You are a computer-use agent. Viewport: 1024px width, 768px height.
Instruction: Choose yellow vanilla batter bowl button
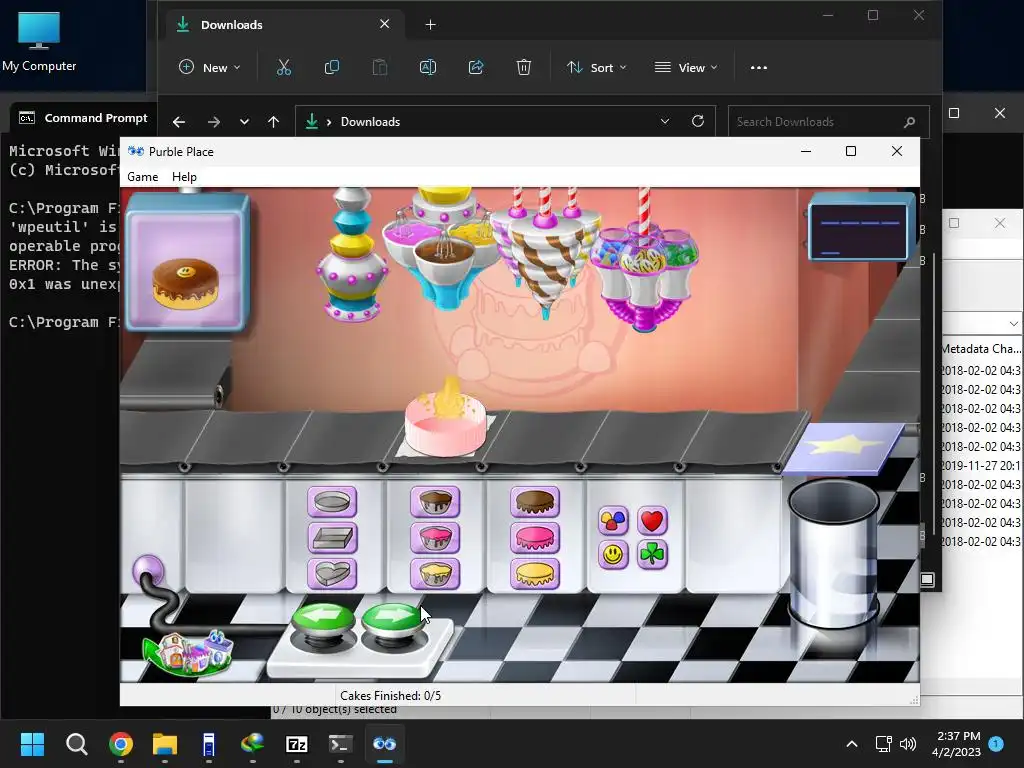coord(435,574)
